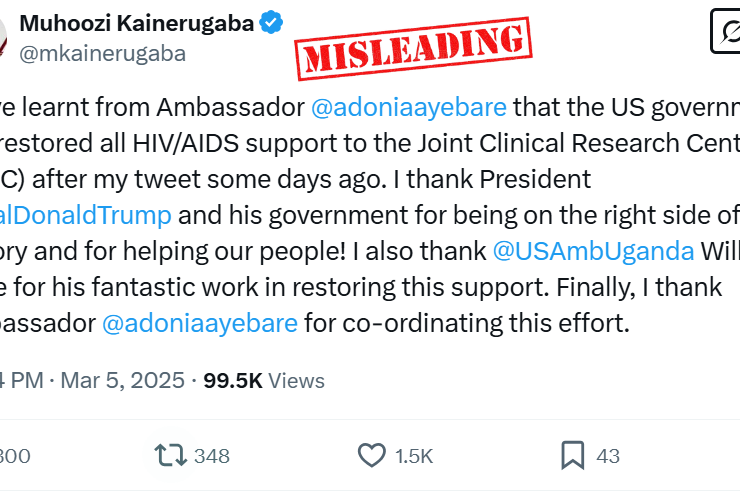
Task: Click the @mkainerugaba handle
Action: coord(102,54)
